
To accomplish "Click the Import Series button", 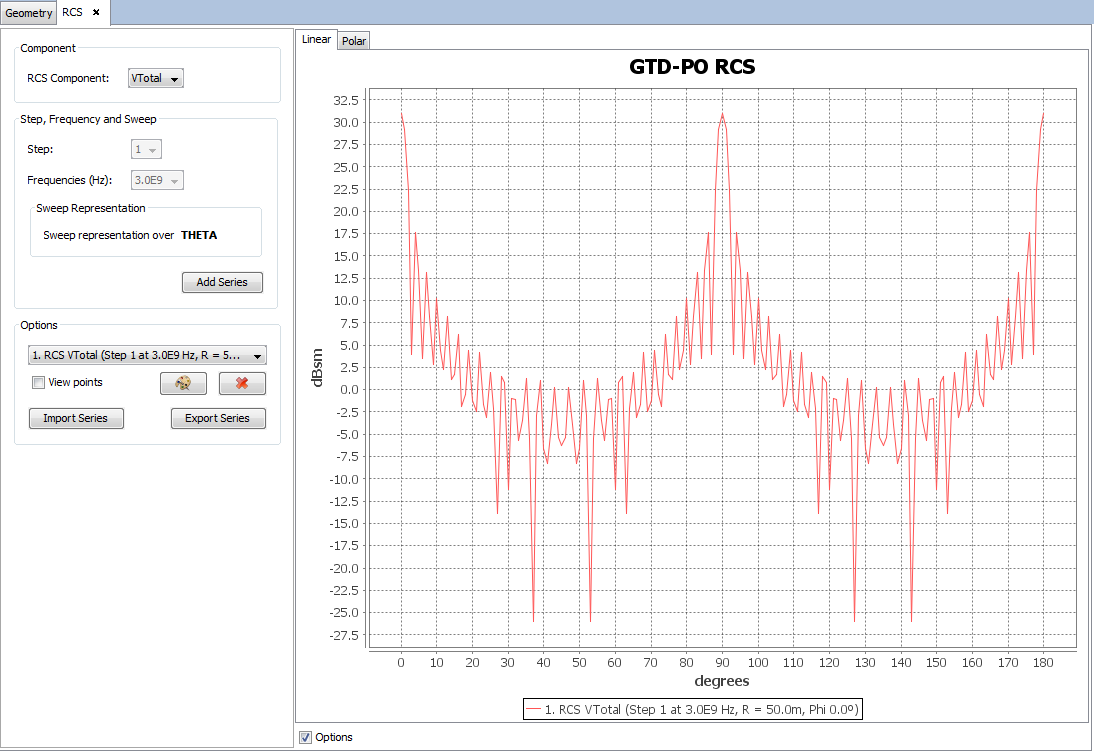I will coord(76,418).
